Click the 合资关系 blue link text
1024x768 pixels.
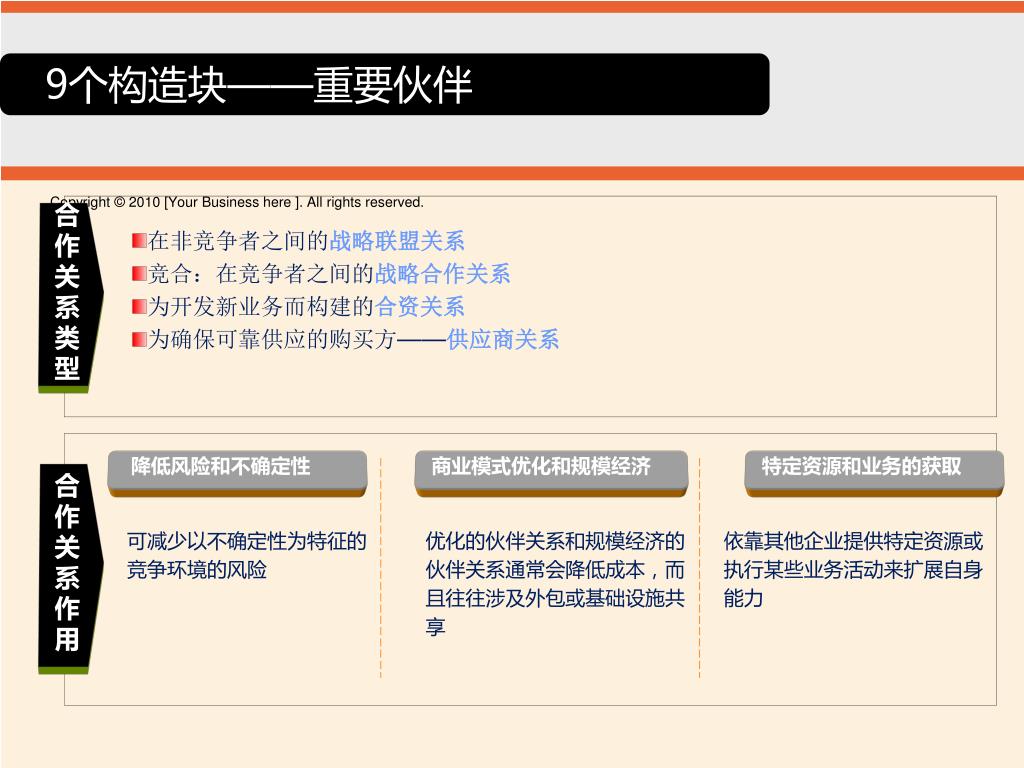(x=420, y=306)
